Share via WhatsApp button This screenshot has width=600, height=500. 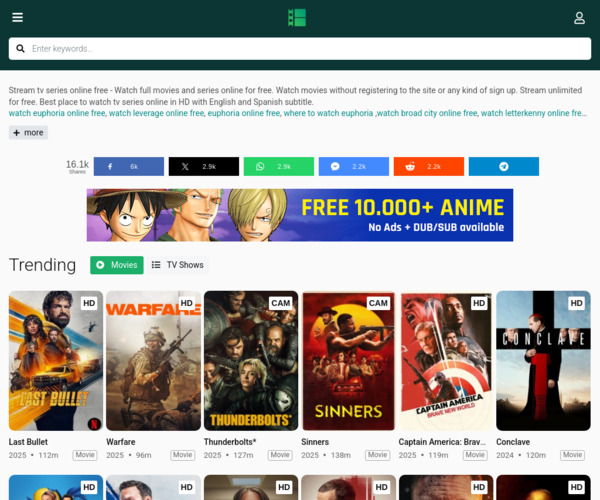[279, 166]
